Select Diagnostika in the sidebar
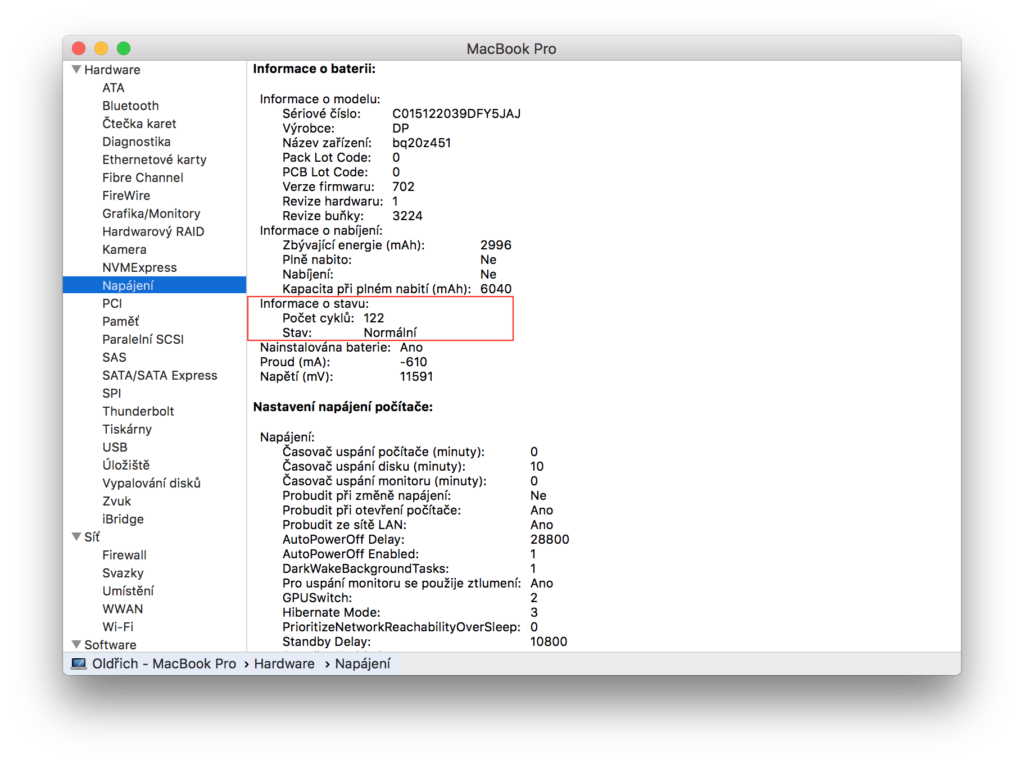 136,142
